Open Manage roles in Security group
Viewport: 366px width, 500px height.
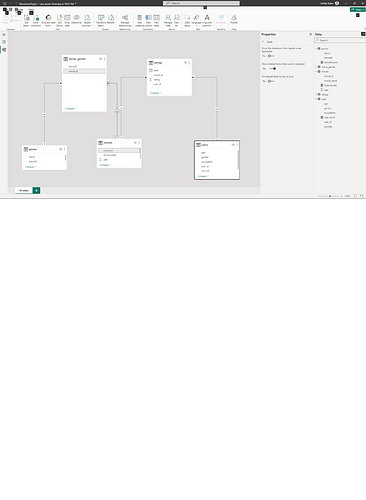pos(168,20)
